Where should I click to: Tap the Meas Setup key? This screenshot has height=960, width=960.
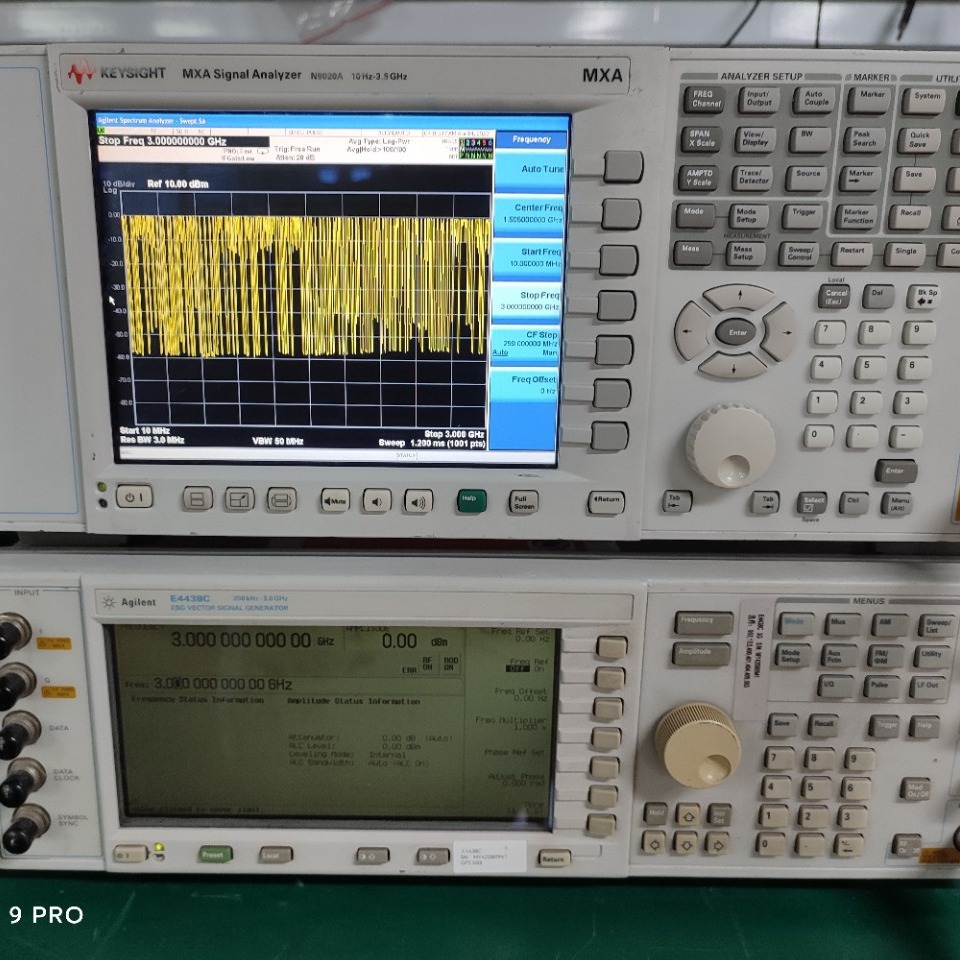[744, 253]
